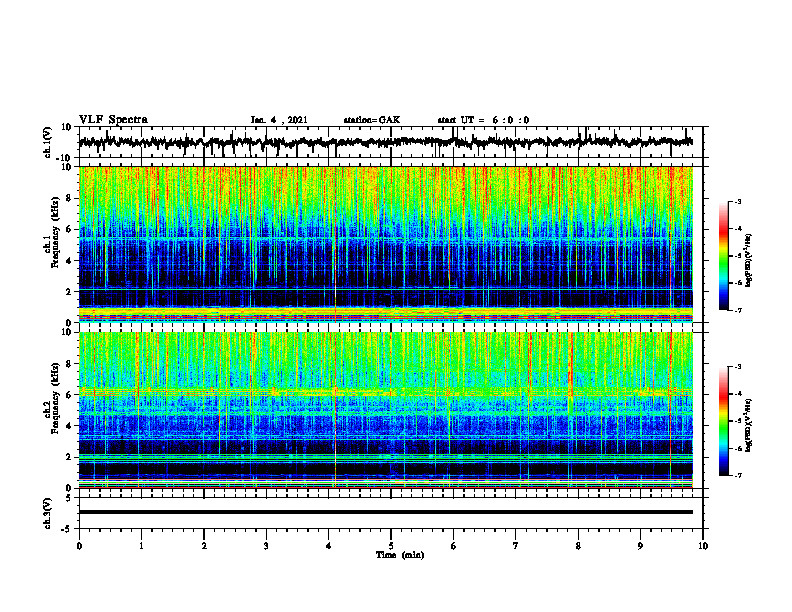Screen dimensions: 792x612
Task: Click time axis tick label 3
Action: coord(266,546)
